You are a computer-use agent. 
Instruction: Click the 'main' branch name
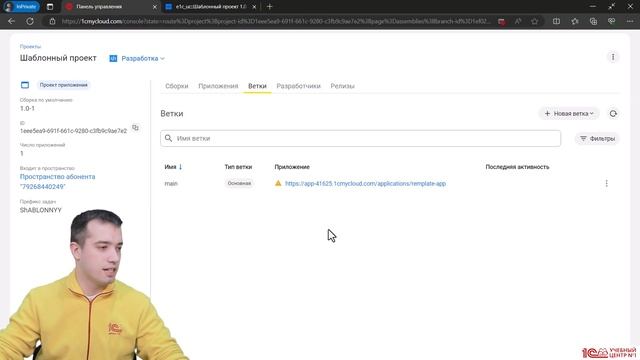click(x=171, y=184)
